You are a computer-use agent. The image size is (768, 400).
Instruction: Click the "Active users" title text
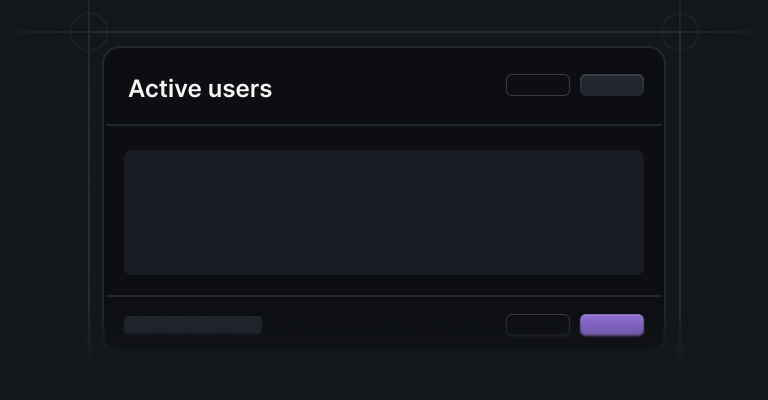click(x=200, y=89)
